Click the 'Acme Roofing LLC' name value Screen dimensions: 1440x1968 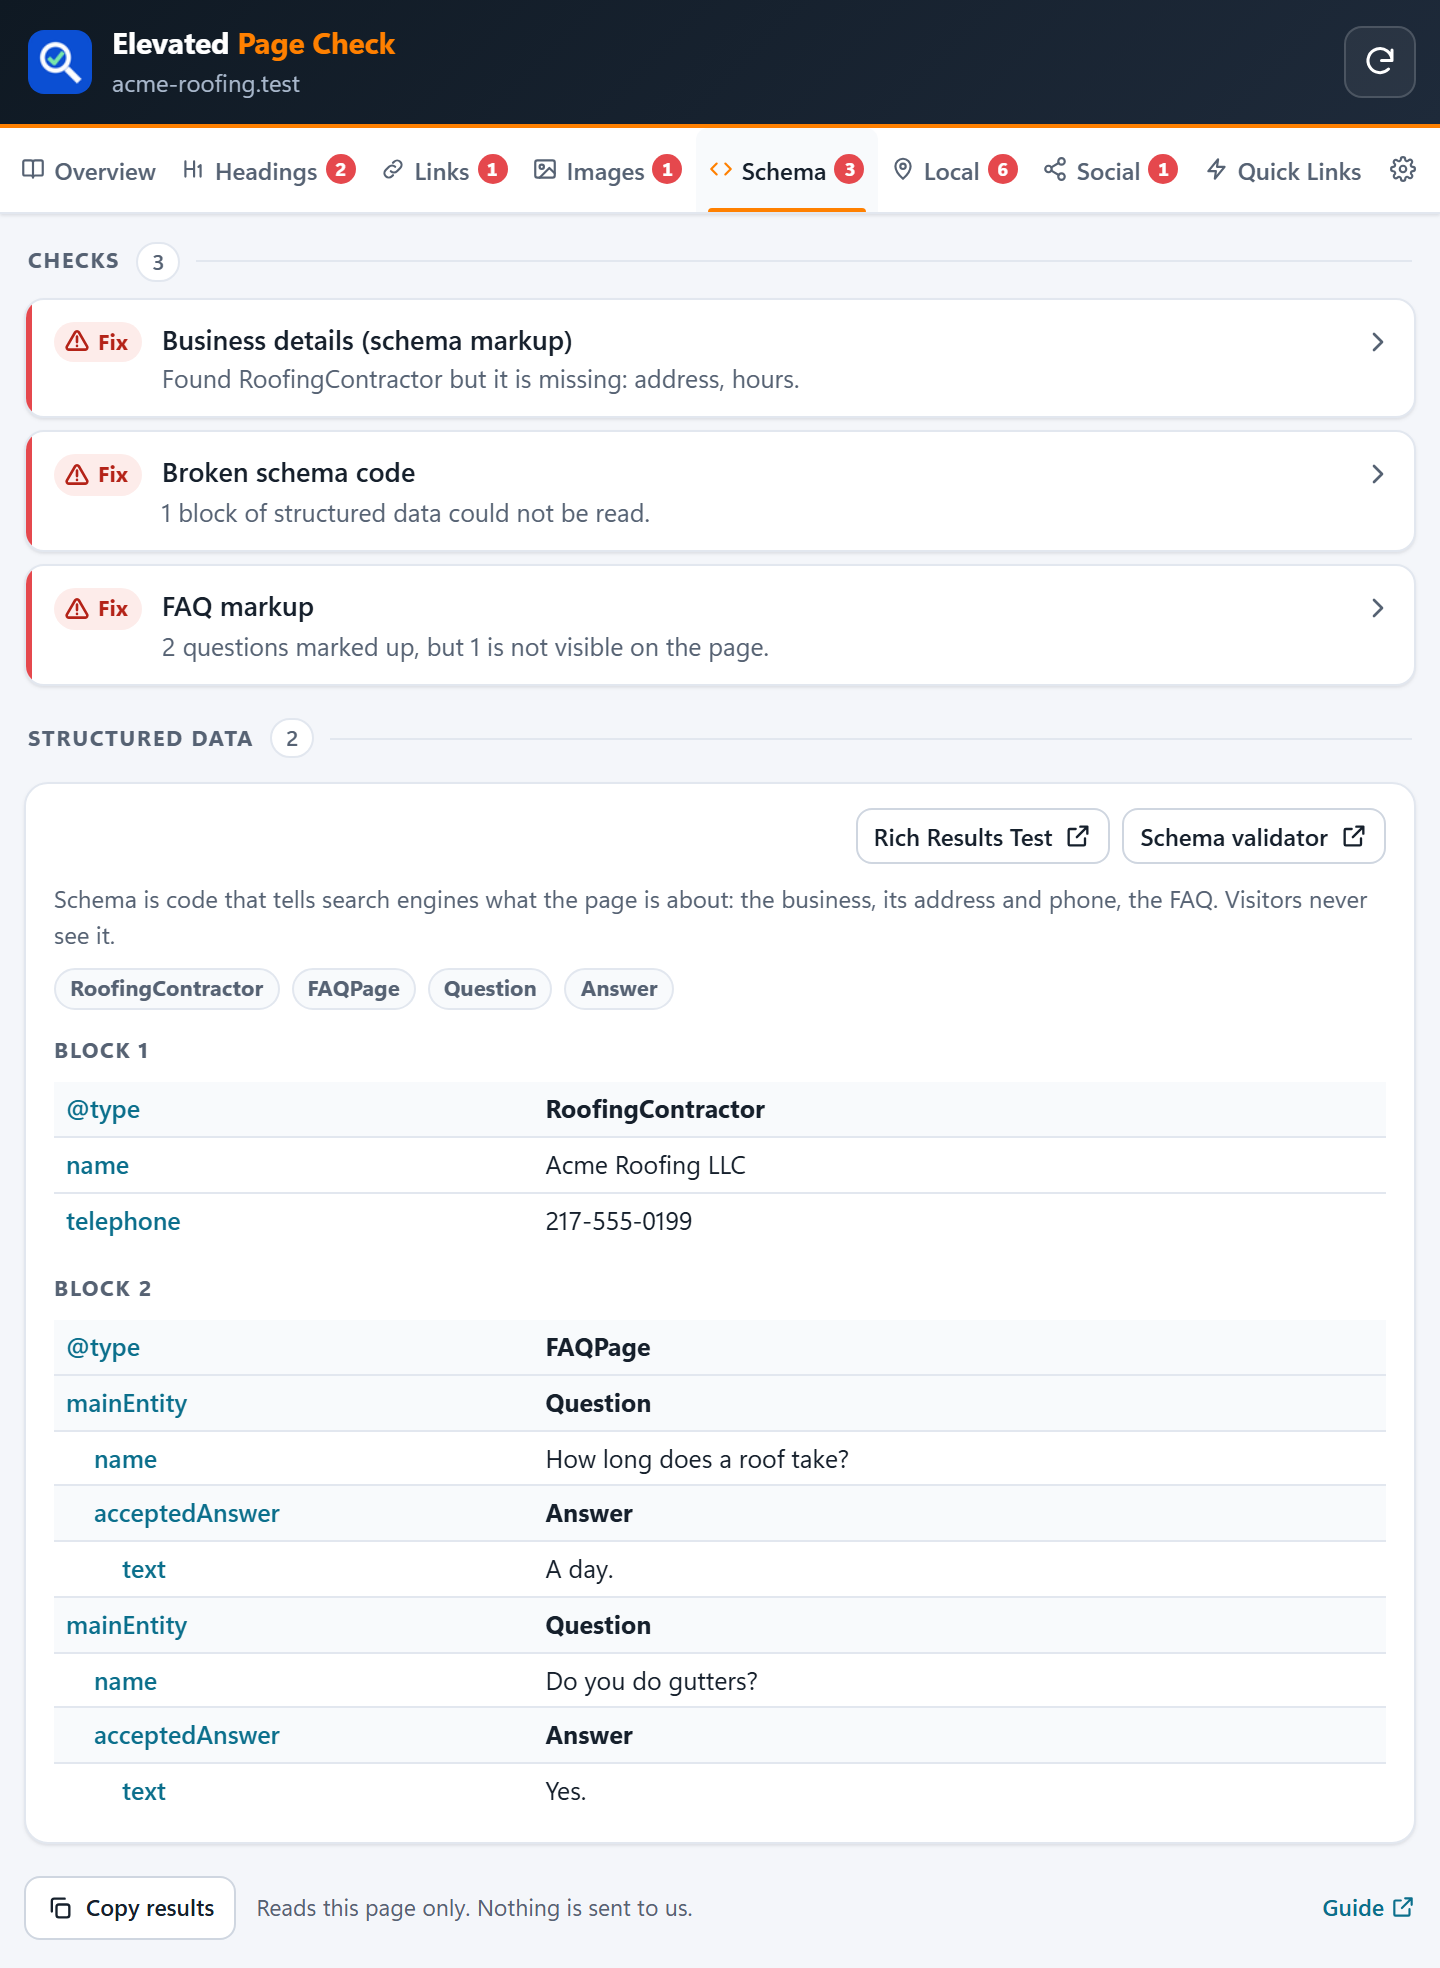point(646,1165)
